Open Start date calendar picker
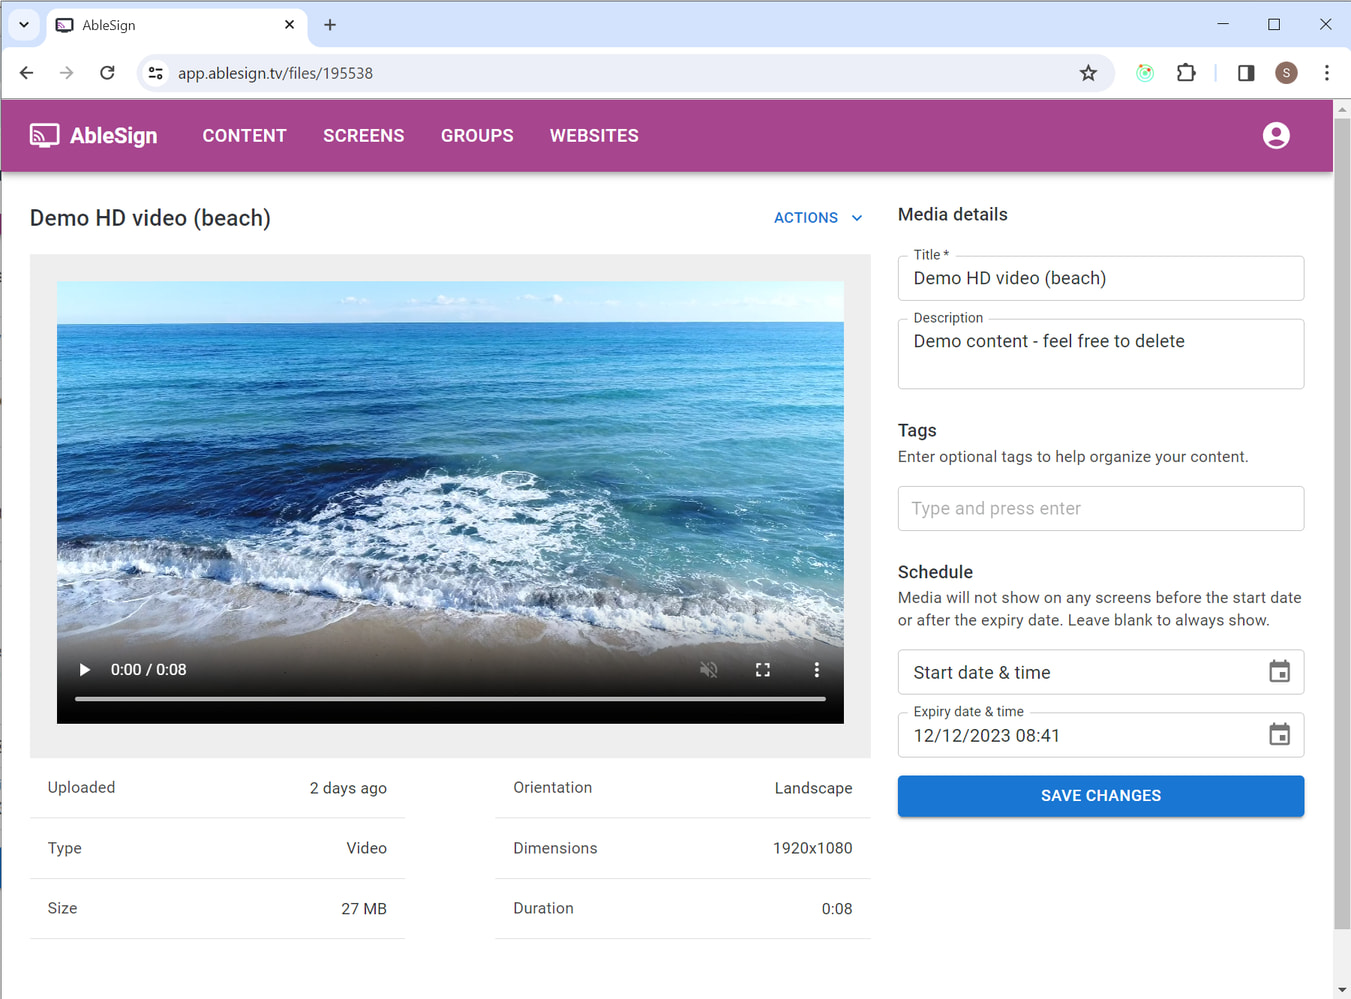The image size is (1351, 999). click(1278, 672)
